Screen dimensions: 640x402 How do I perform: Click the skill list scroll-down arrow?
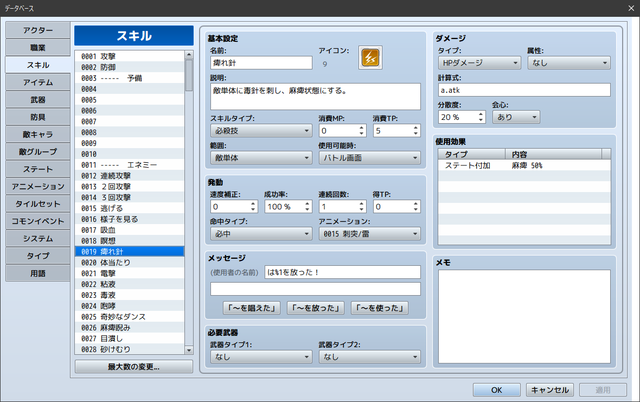tap(189, 350)
